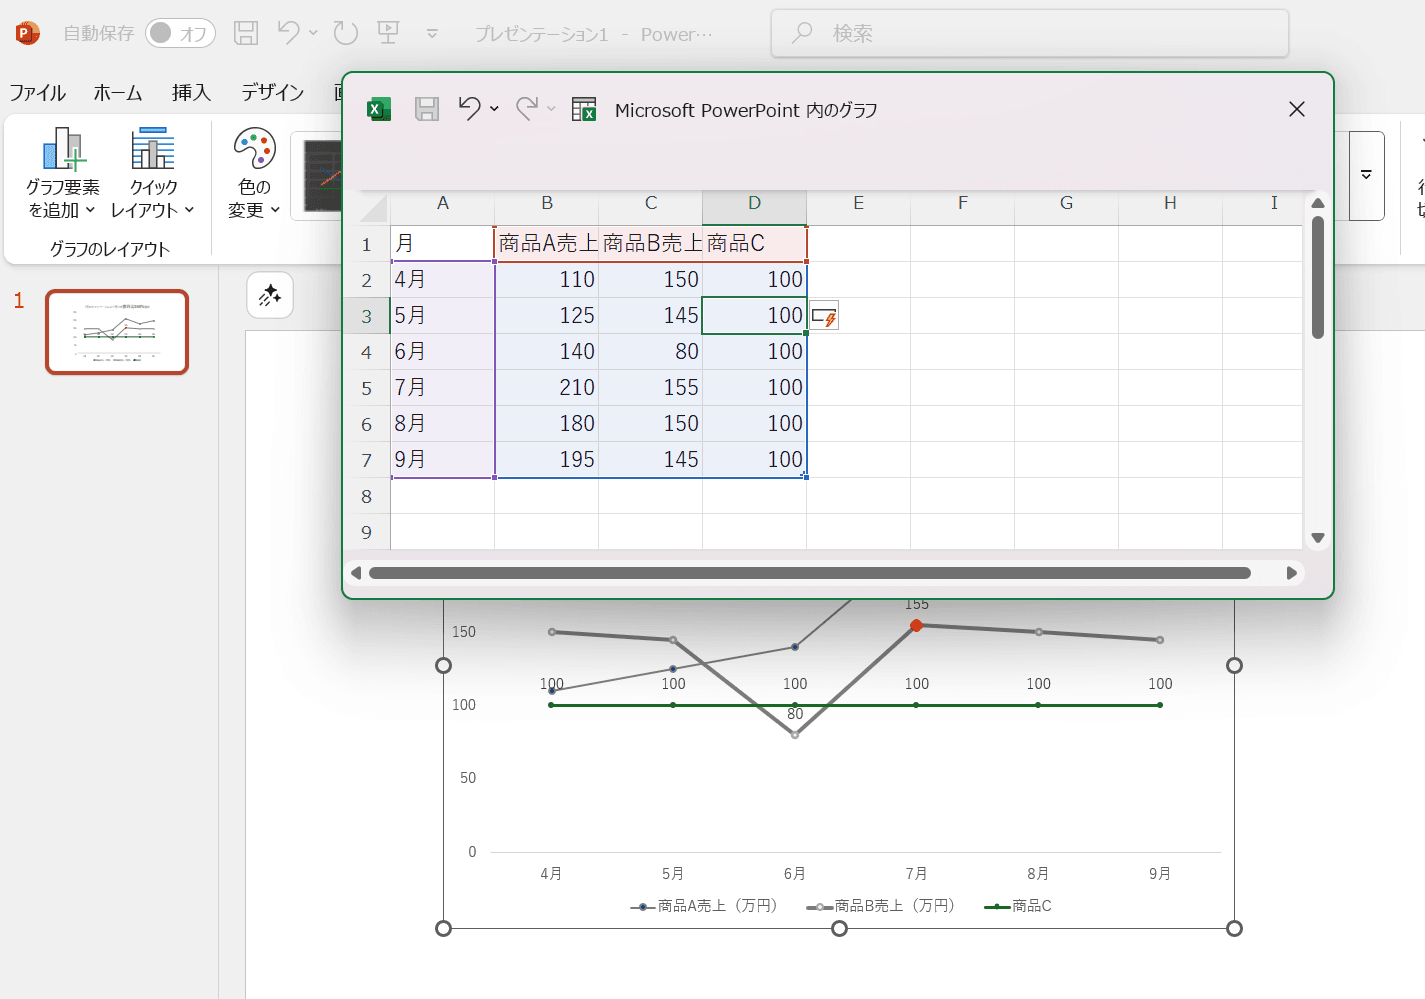The width and height of the screenshot is (1425, 999).
Task: Click the search box in title bar
Action: (1030, 33)
